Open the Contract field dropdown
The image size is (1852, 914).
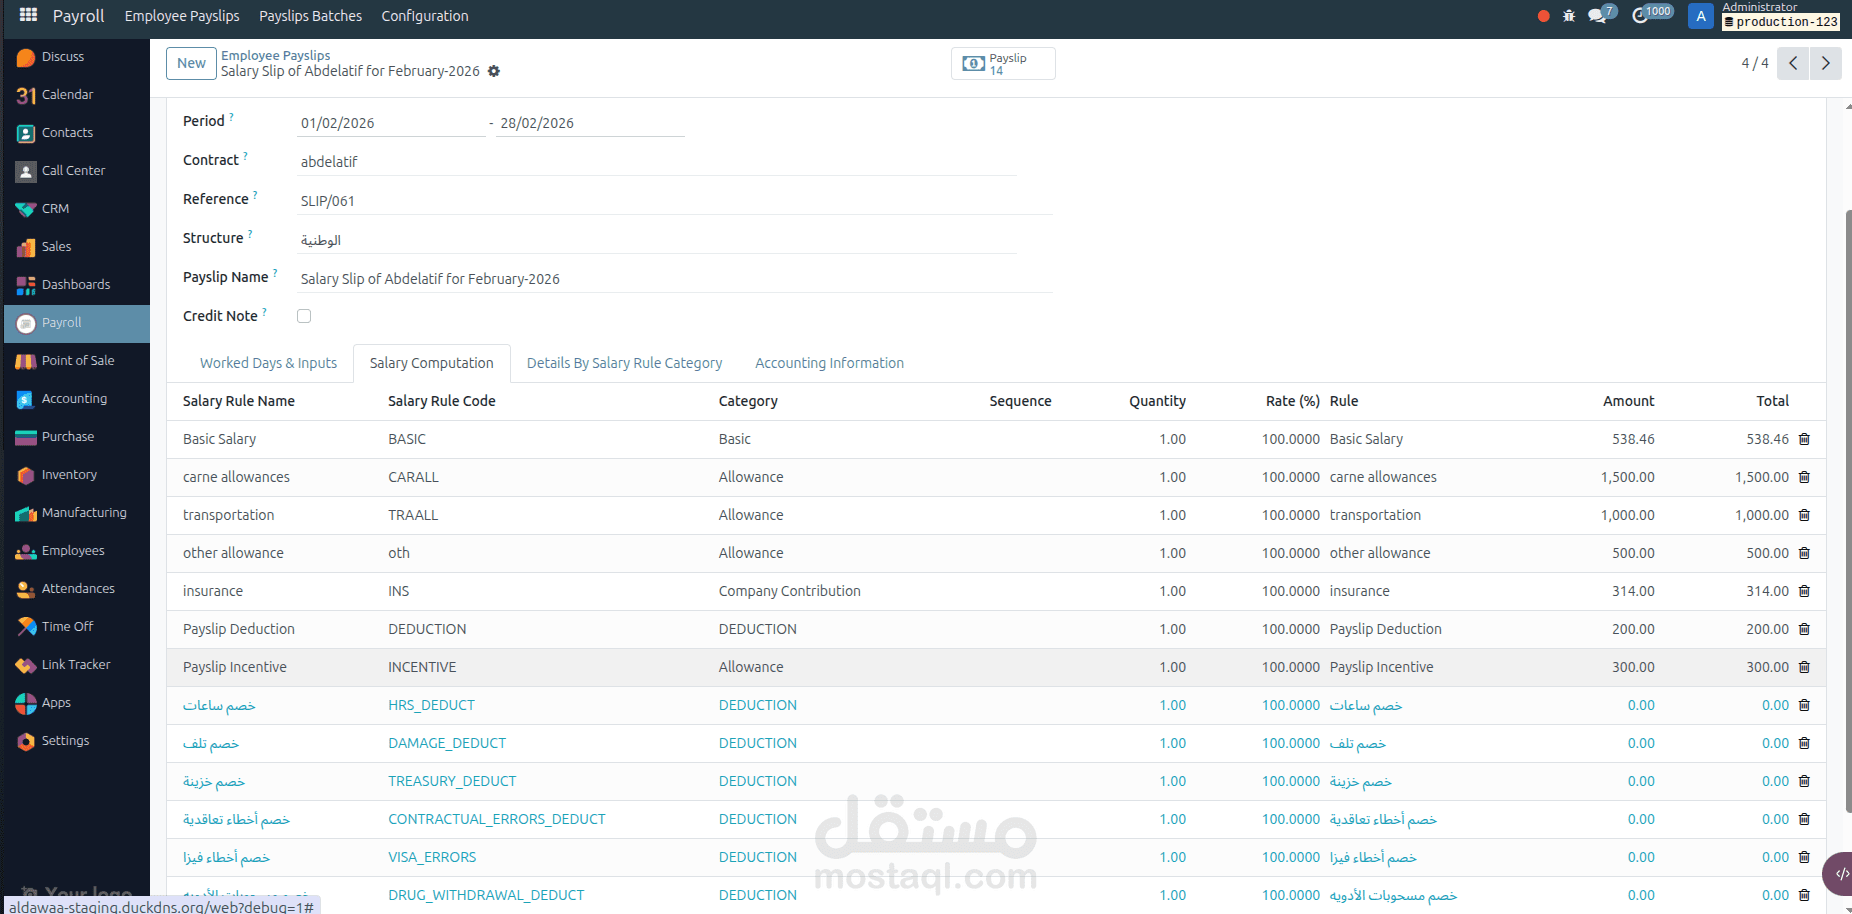coord(657,162)
